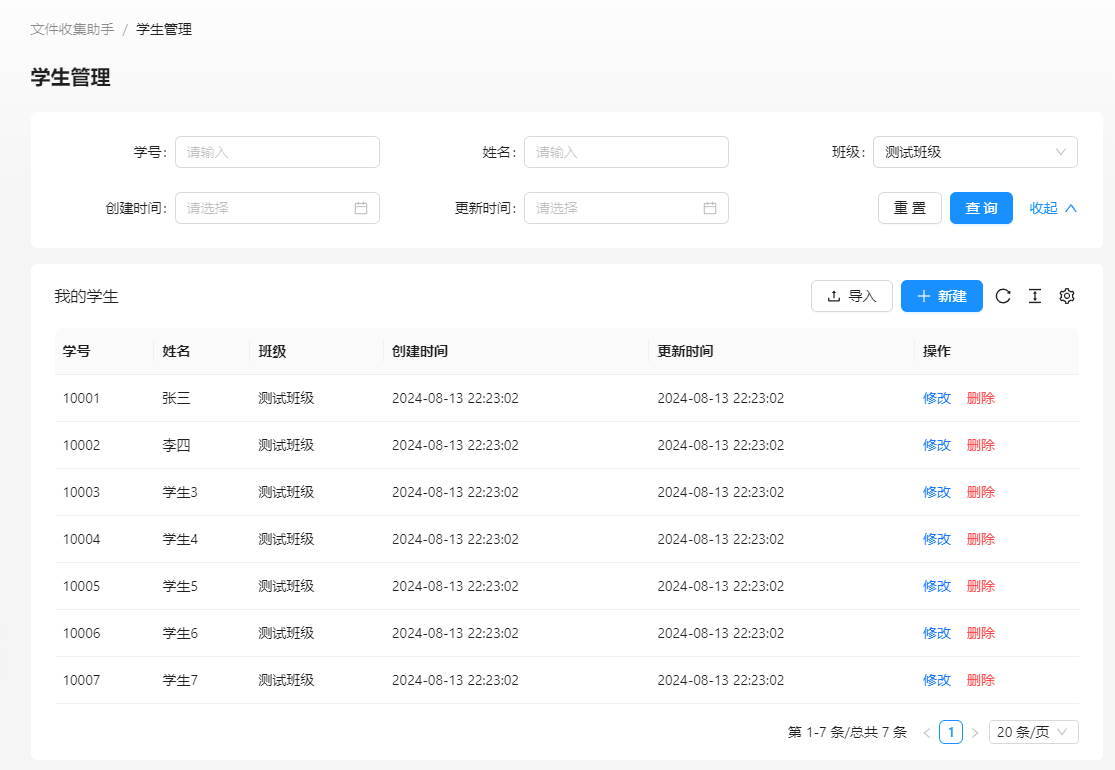Click the name 学生5
Image resolution: width=1115 pixels, height=770 pixels.
click(180, 586)
